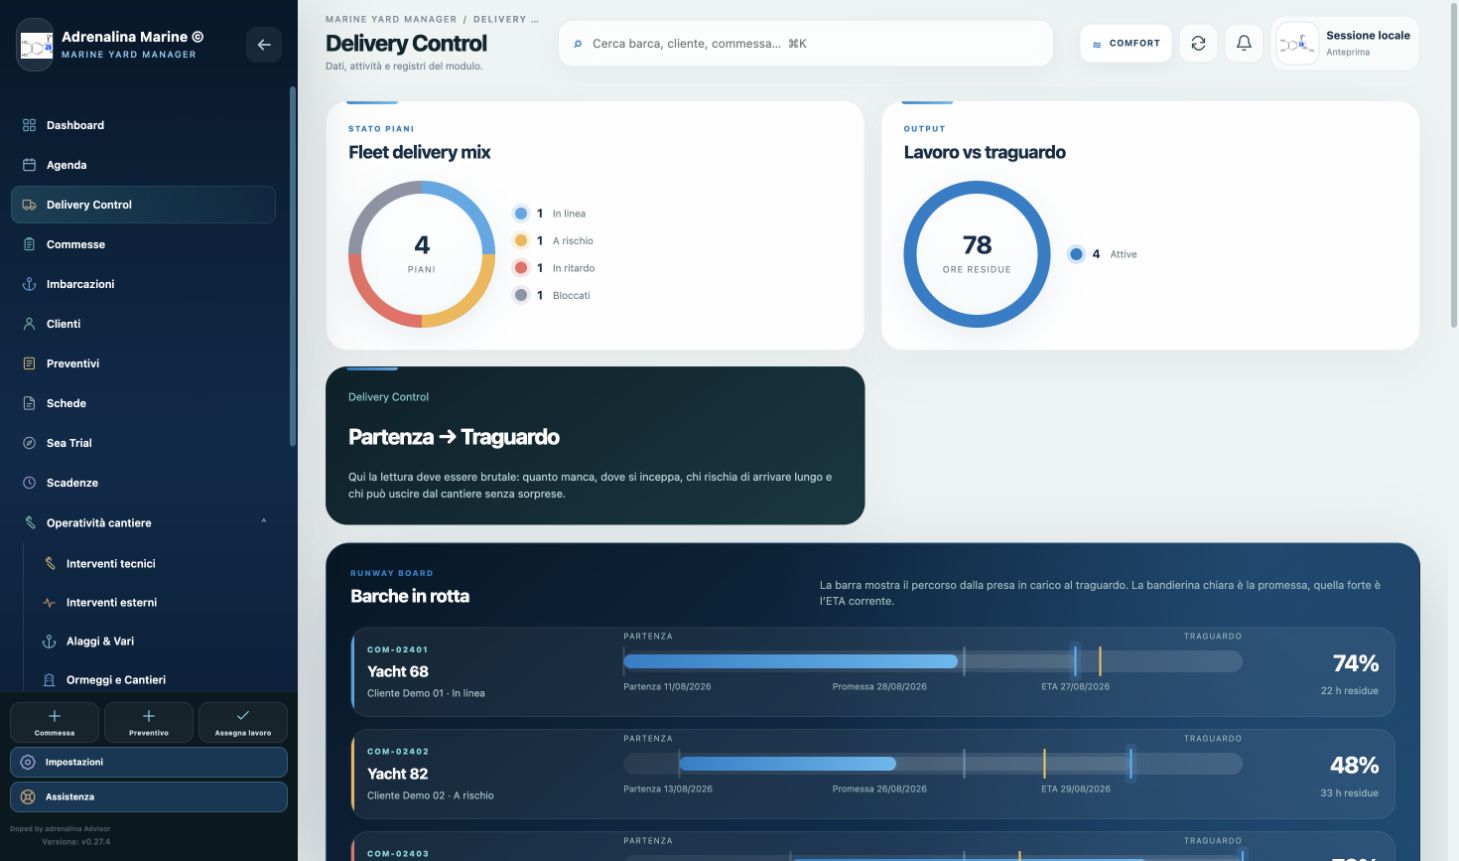Click the Ormeggi e Cantieri building icon
Image resolution: width=1459 pixels, height=861 pixels.
coord(49,680)
